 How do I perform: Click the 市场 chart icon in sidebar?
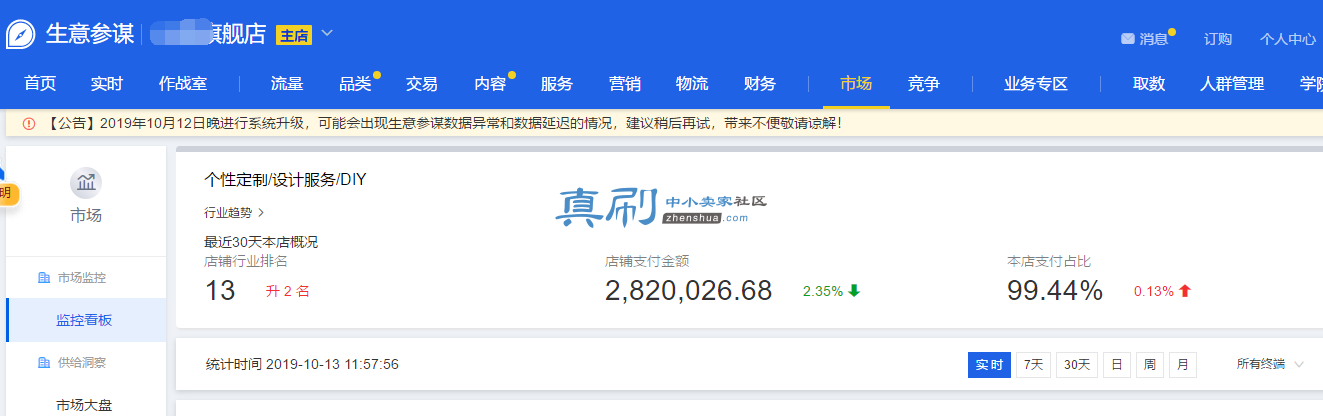pos(85,183)
